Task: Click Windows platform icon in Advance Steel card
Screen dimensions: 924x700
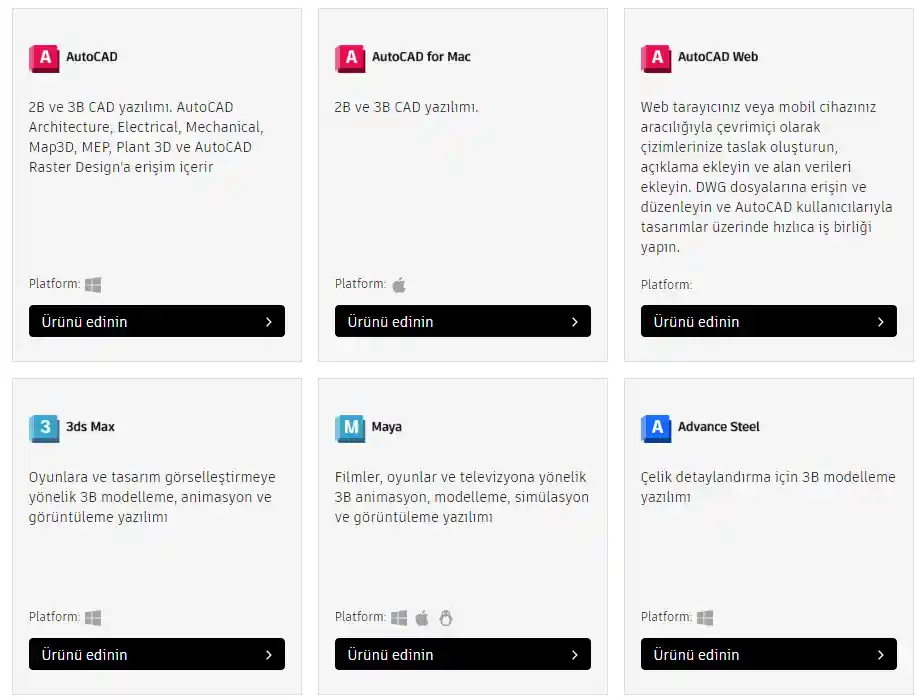Action: (x=705, y=618)
